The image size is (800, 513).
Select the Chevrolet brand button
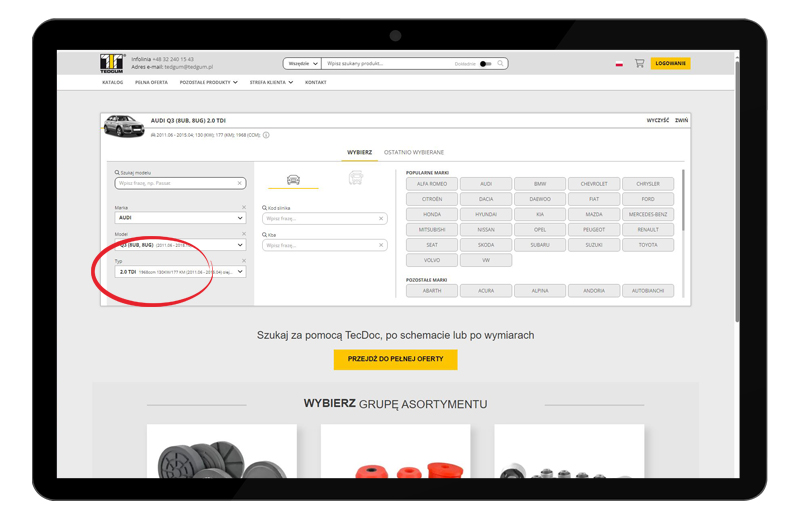click(x=594, y=184)
